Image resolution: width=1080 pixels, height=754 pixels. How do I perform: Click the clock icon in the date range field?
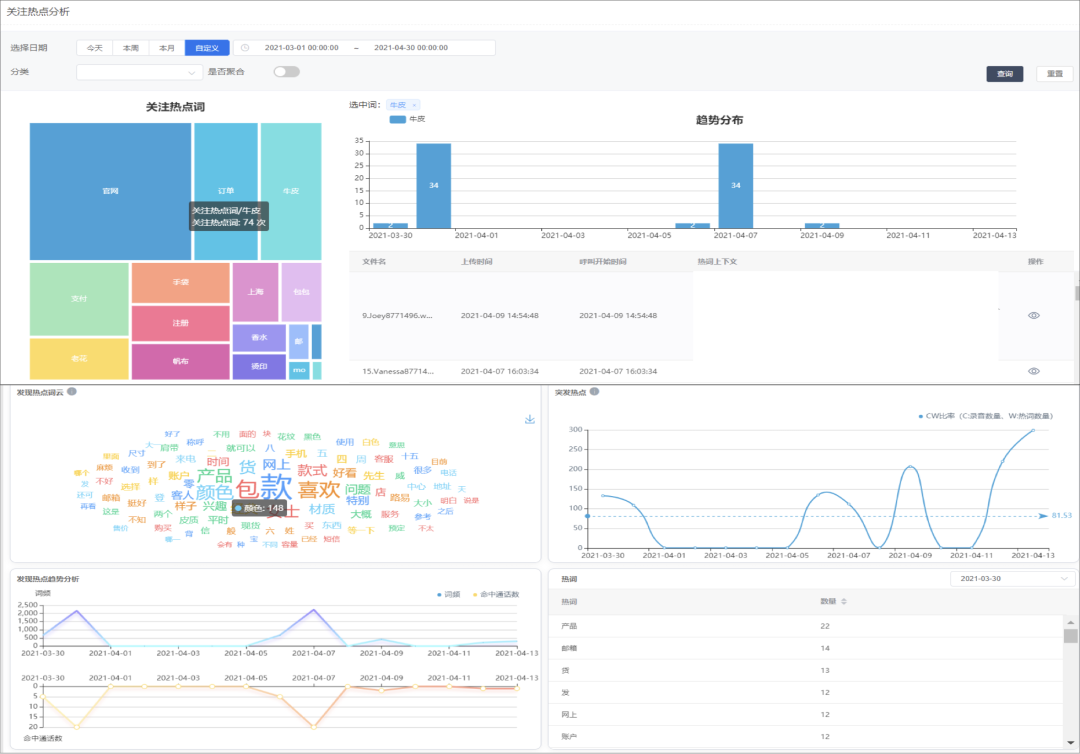[x=245, y=48]
